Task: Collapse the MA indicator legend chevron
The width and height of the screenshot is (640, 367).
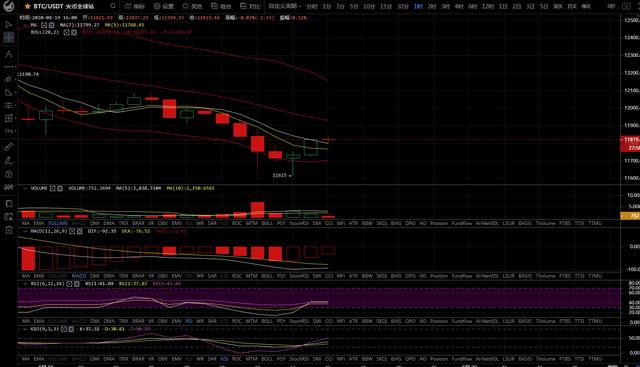Action: pos(25,25)
